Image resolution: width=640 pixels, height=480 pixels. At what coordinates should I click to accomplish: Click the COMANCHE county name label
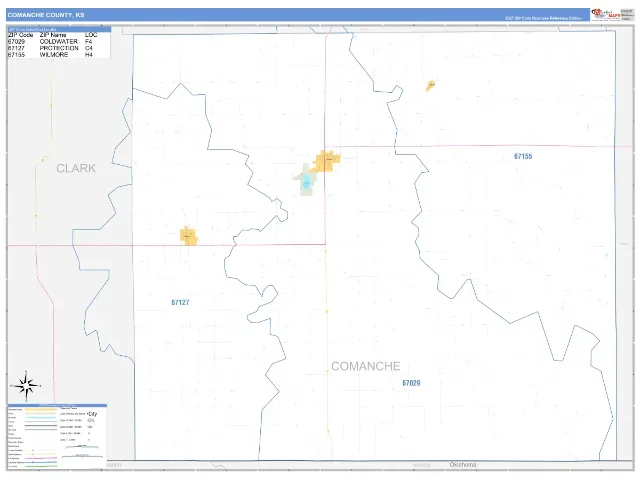[x=365, y=366]
